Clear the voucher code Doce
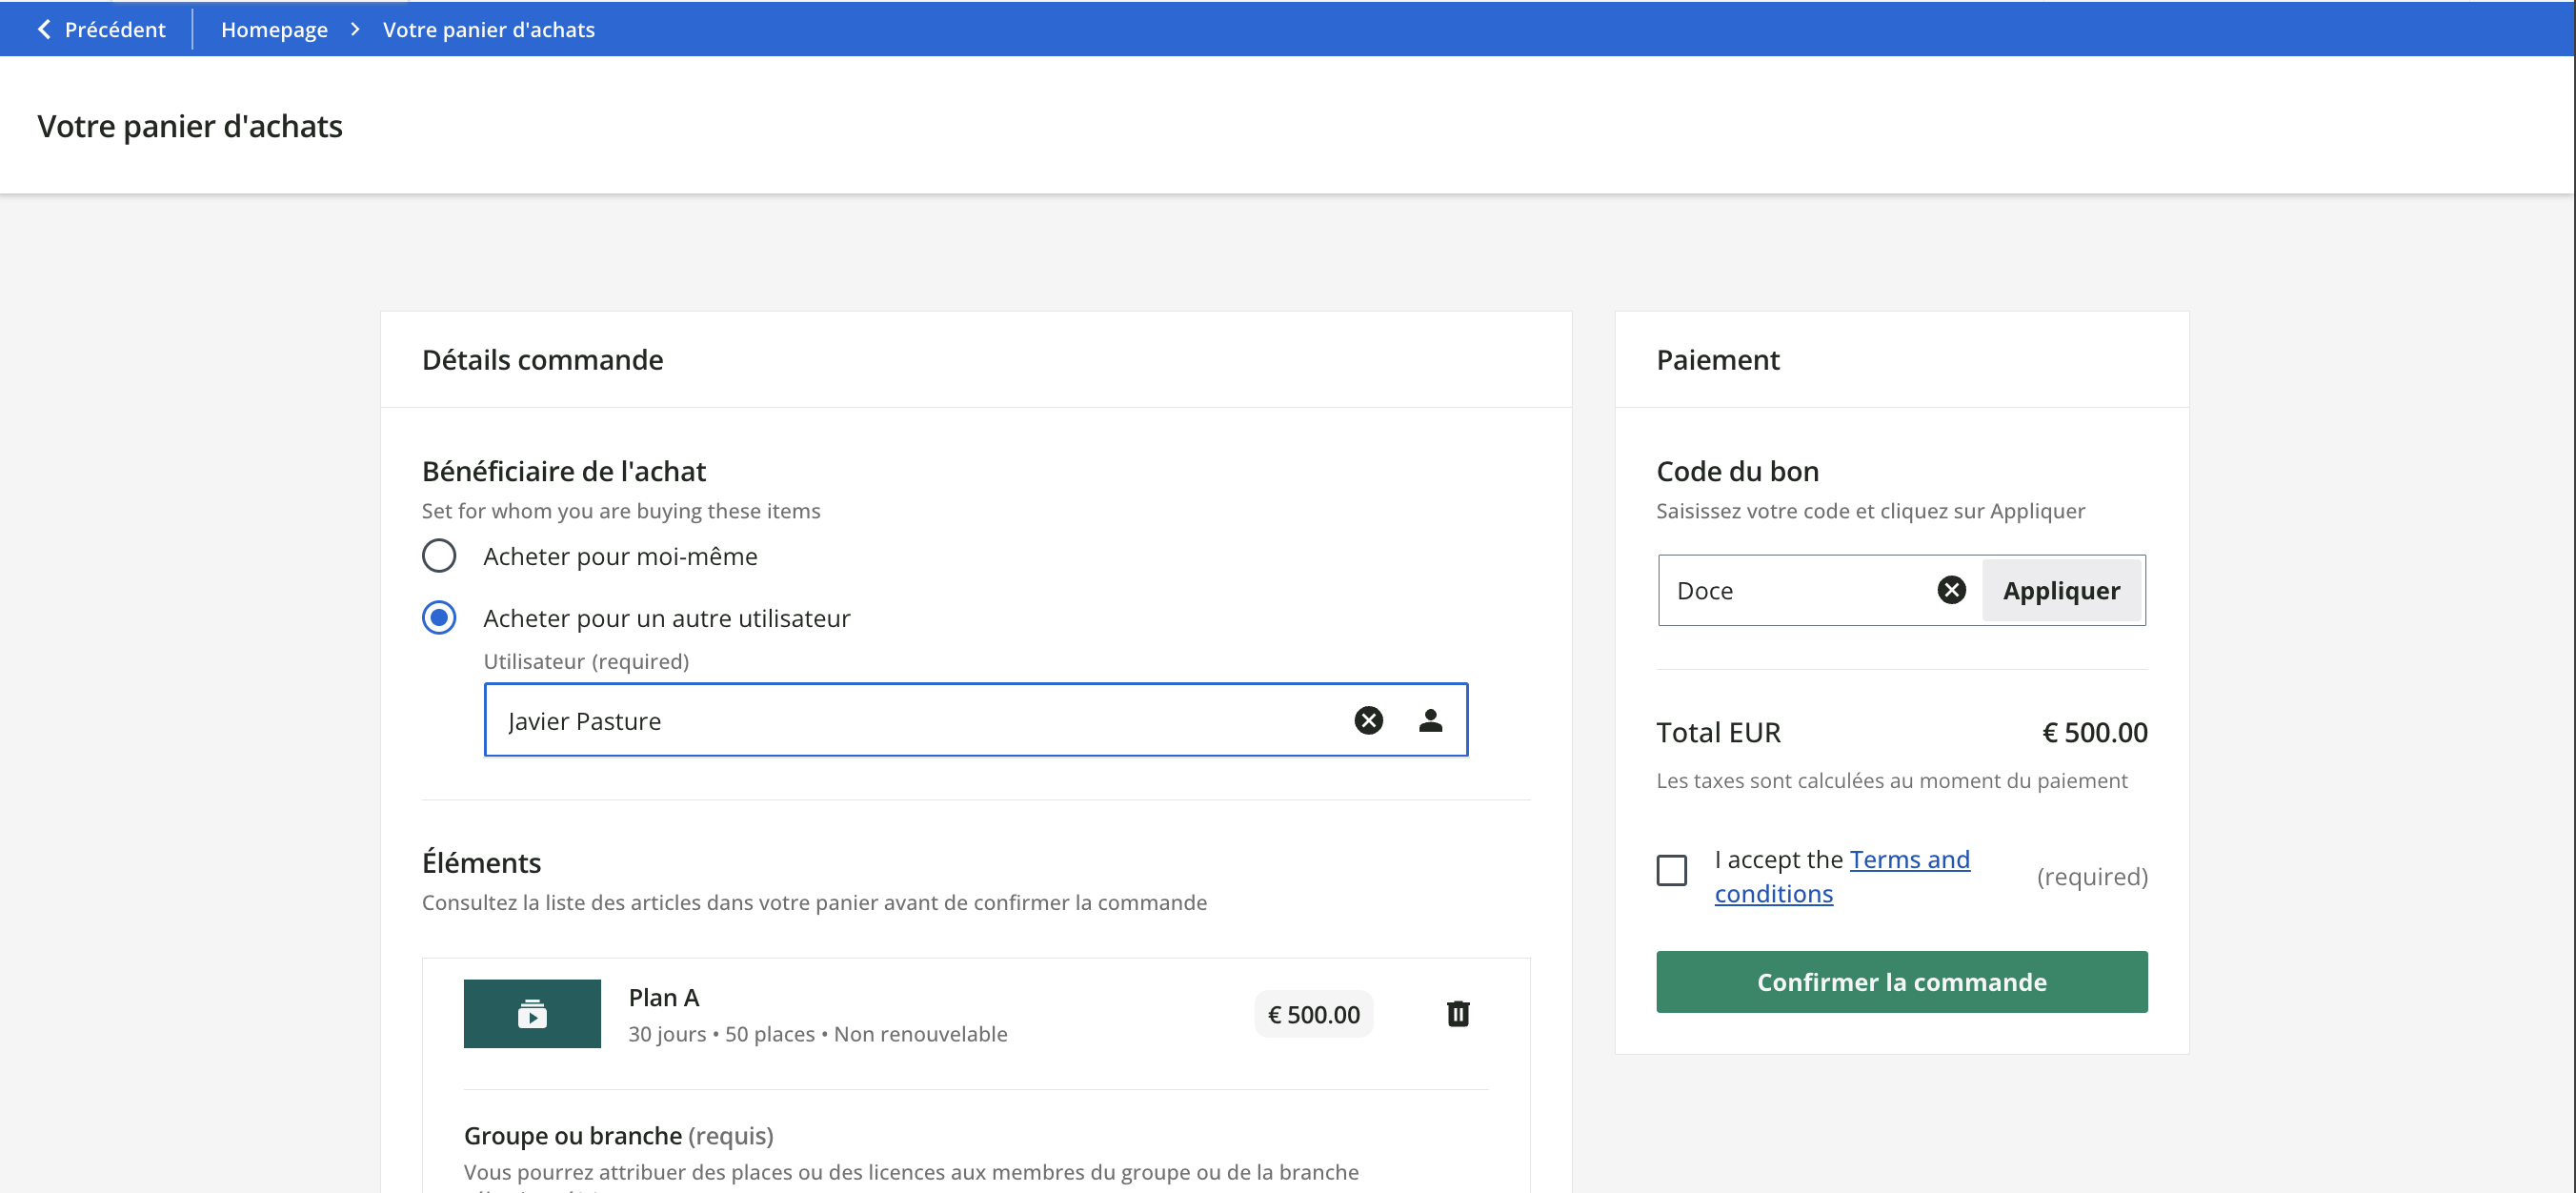The image size is (2576, 1193). [x=1950, y=590]
